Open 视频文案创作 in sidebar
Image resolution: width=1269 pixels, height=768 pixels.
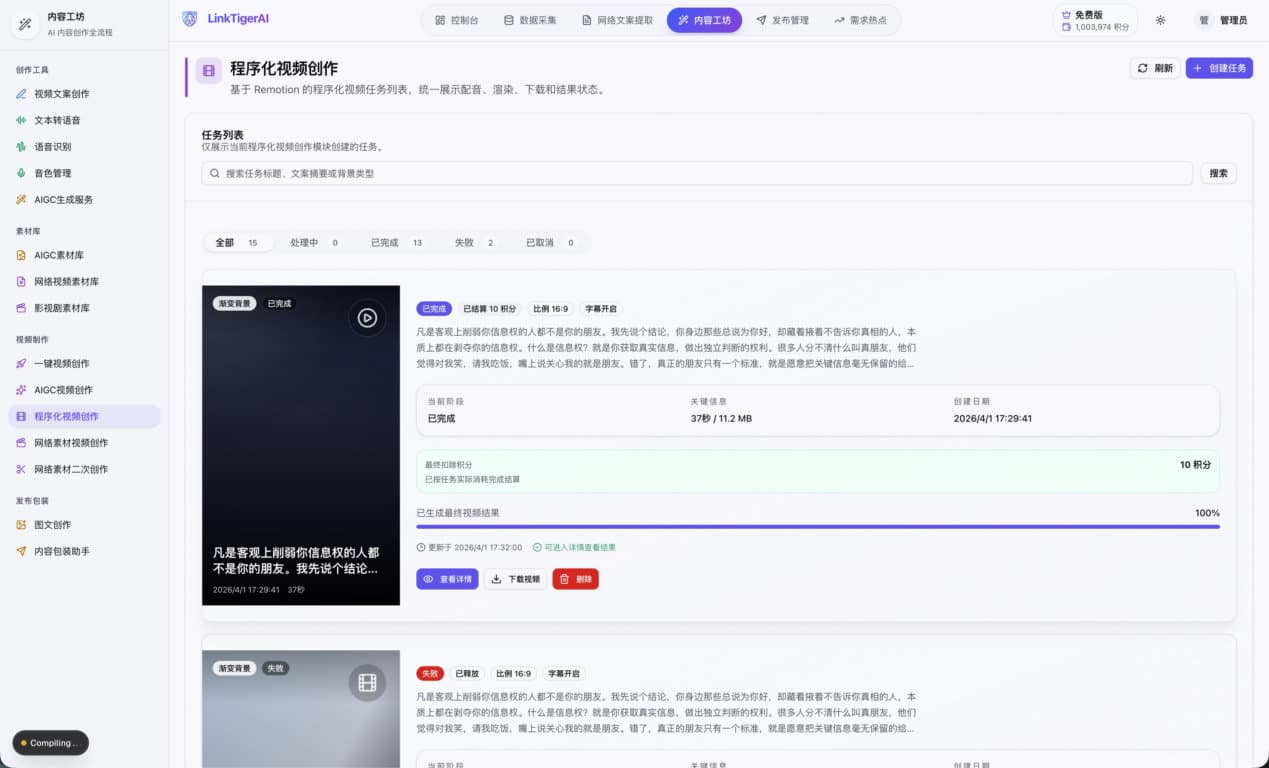pos(61,94)
